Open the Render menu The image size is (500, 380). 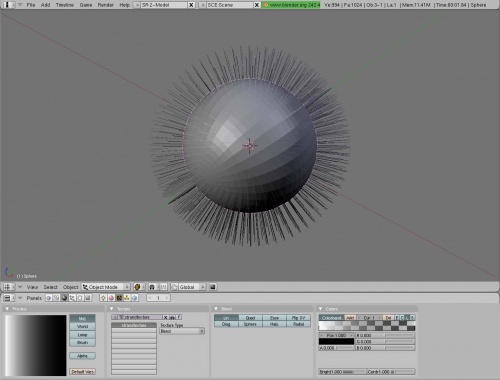106,5
